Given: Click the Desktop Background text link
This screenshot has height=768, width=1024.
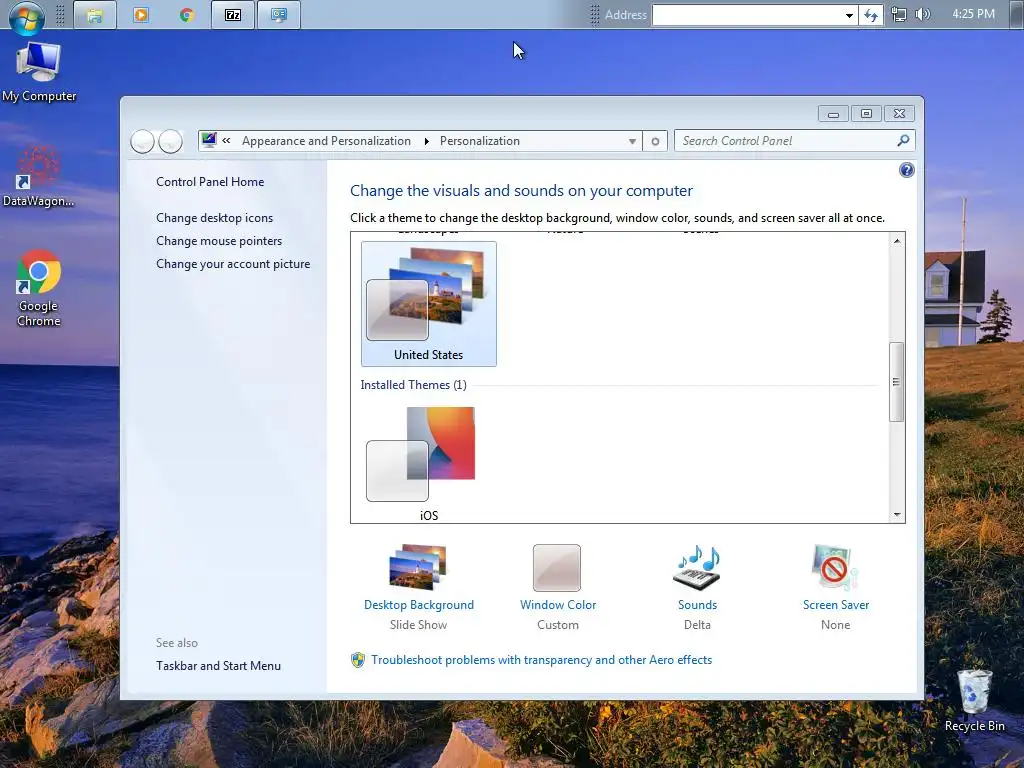Looking at the screenshot, I should [x=419, y=605].
